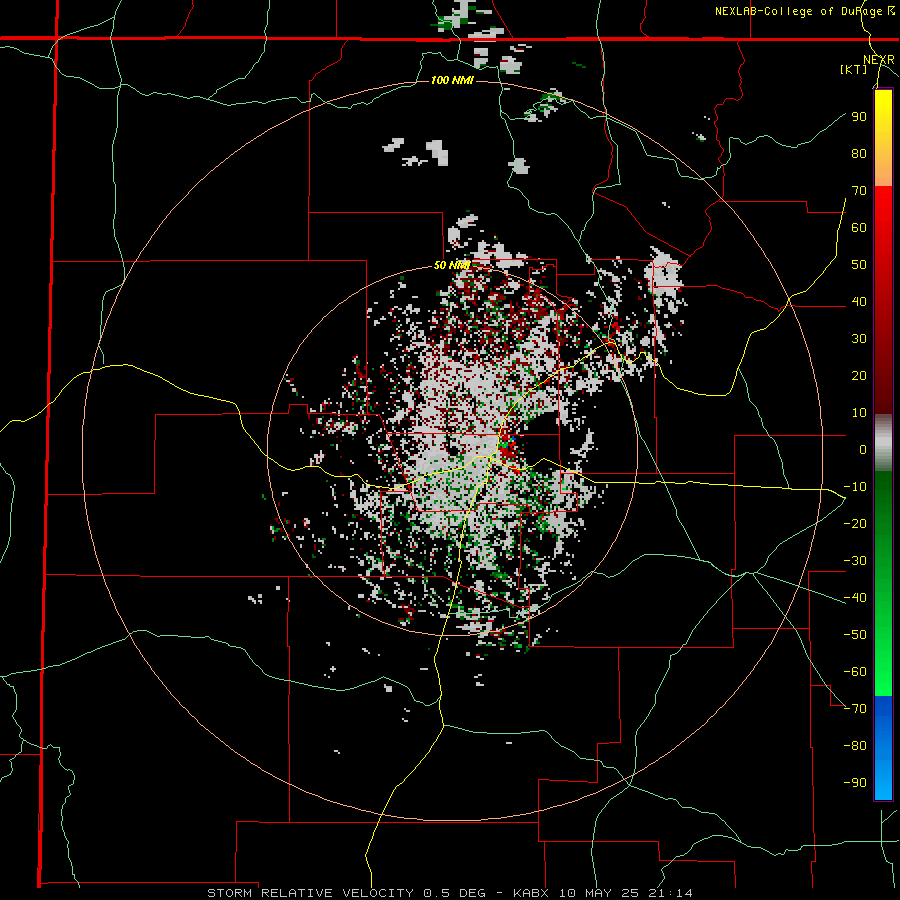Click the KT units label above color scale

(853, 69)
